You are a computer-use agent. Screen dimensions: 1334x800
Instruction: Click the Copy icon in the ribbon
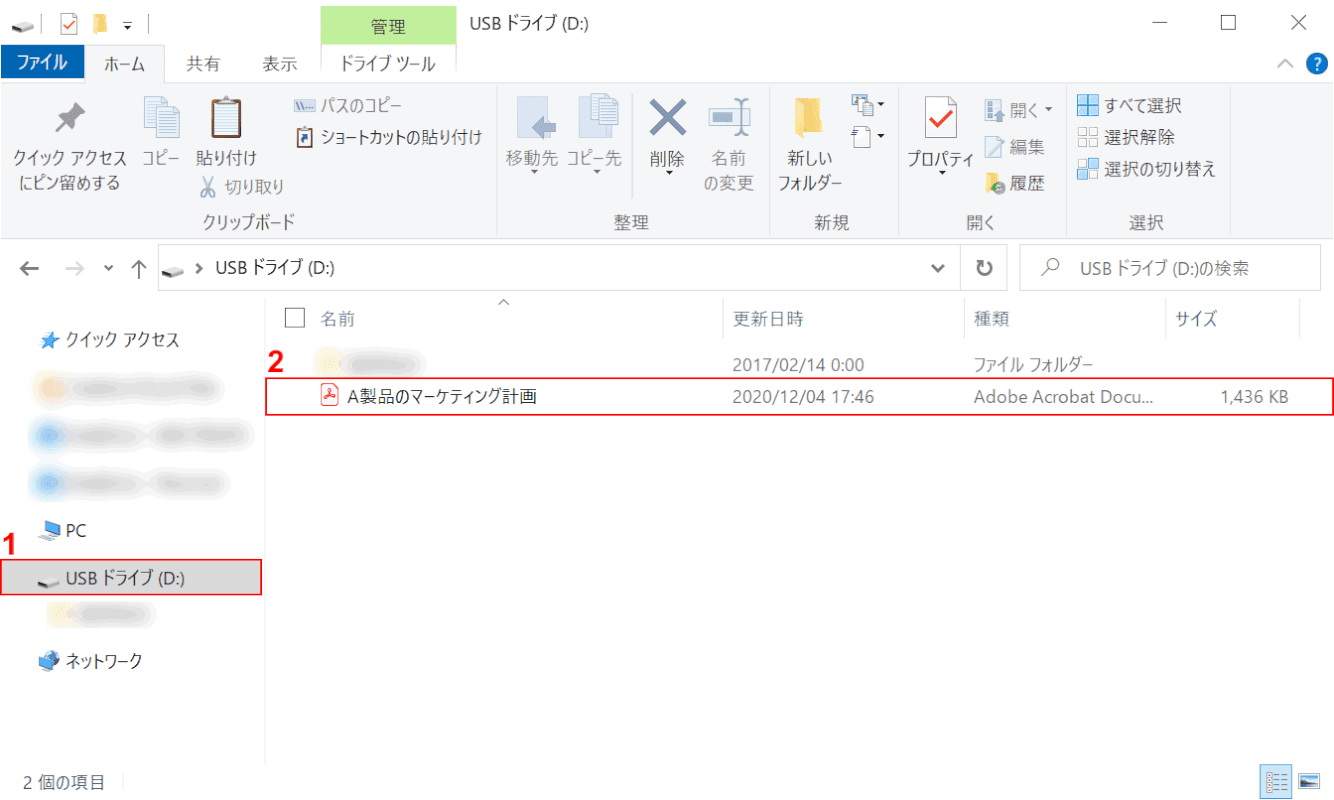coord(161,120)
